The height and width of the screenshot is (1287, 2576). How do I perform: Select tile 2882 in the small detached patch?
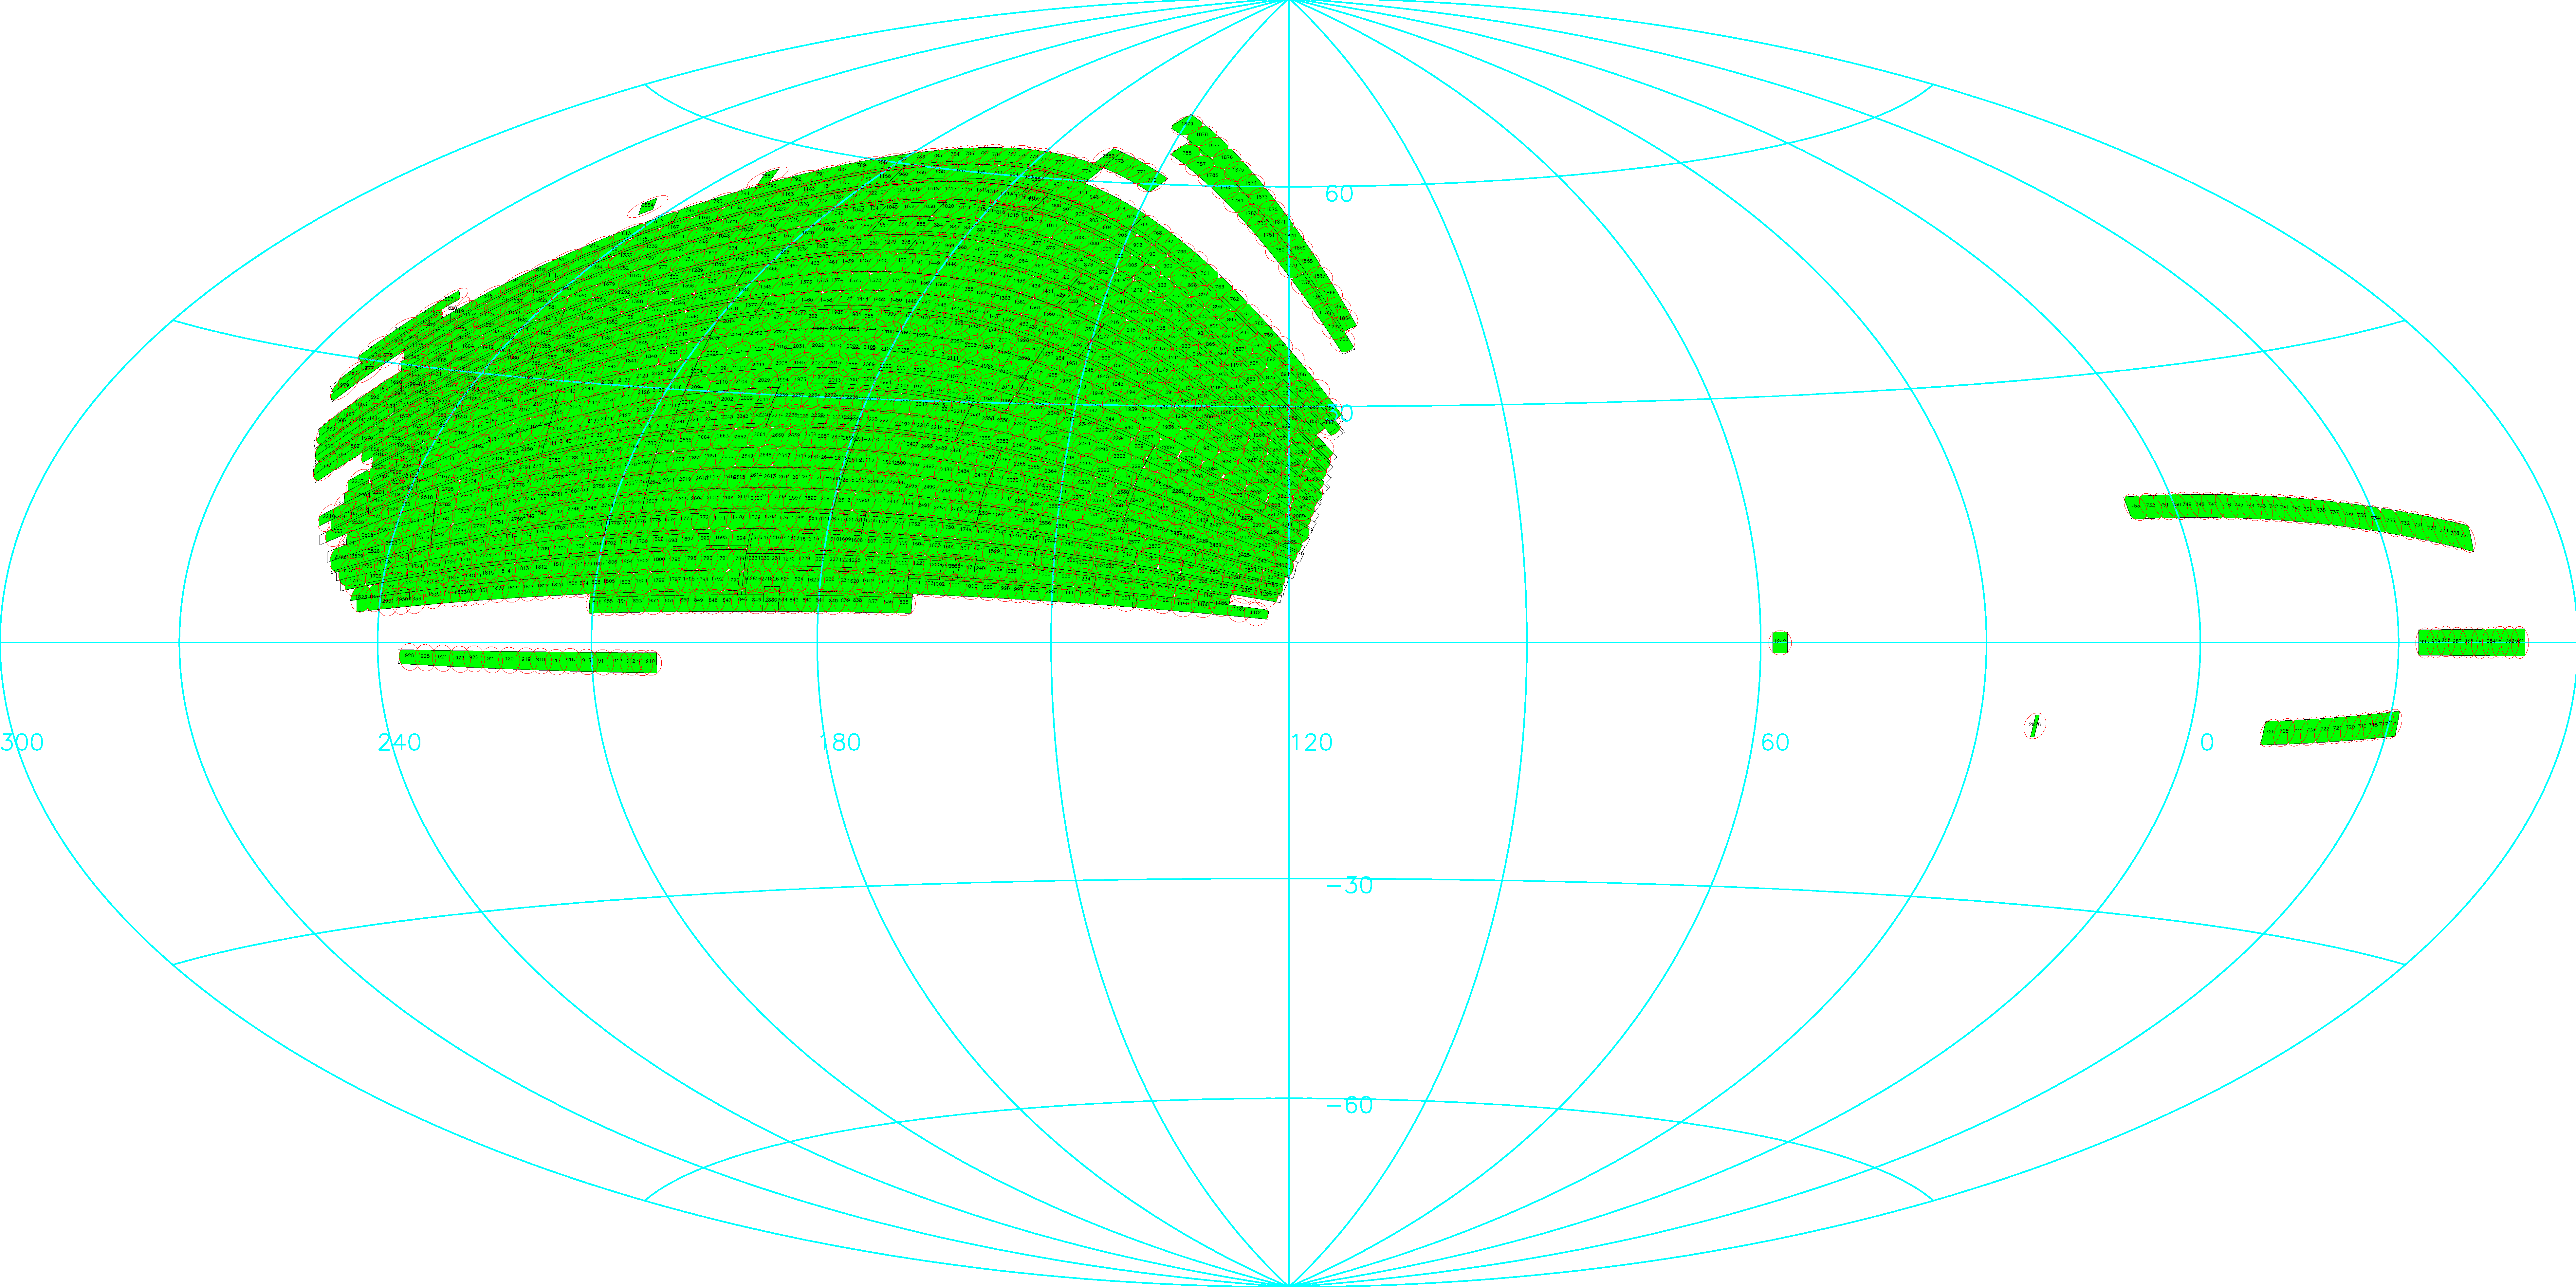[1109, 158]
